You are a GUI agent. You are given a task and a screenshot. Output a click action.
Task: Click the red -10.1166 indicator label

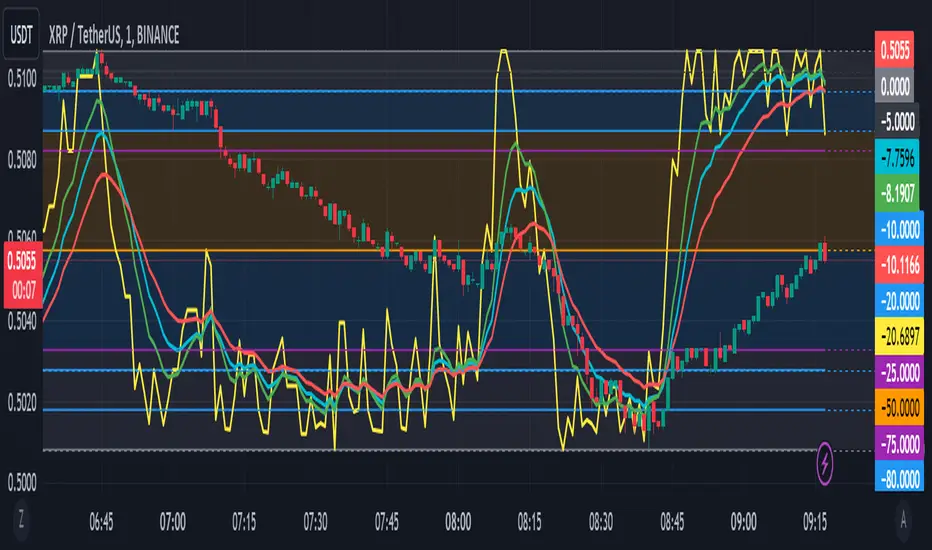coord(901,263)
